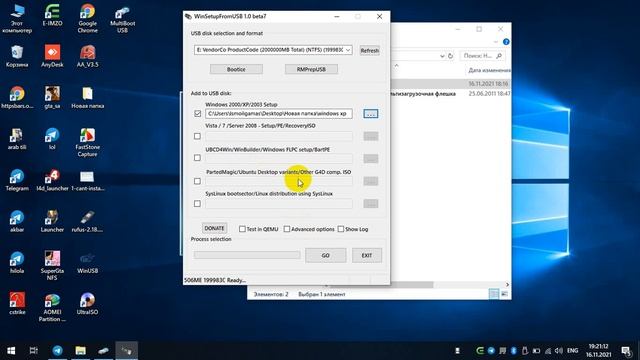The image size is (640, 360).
Task: Click the DONATE button
Action: coord(214,228)
